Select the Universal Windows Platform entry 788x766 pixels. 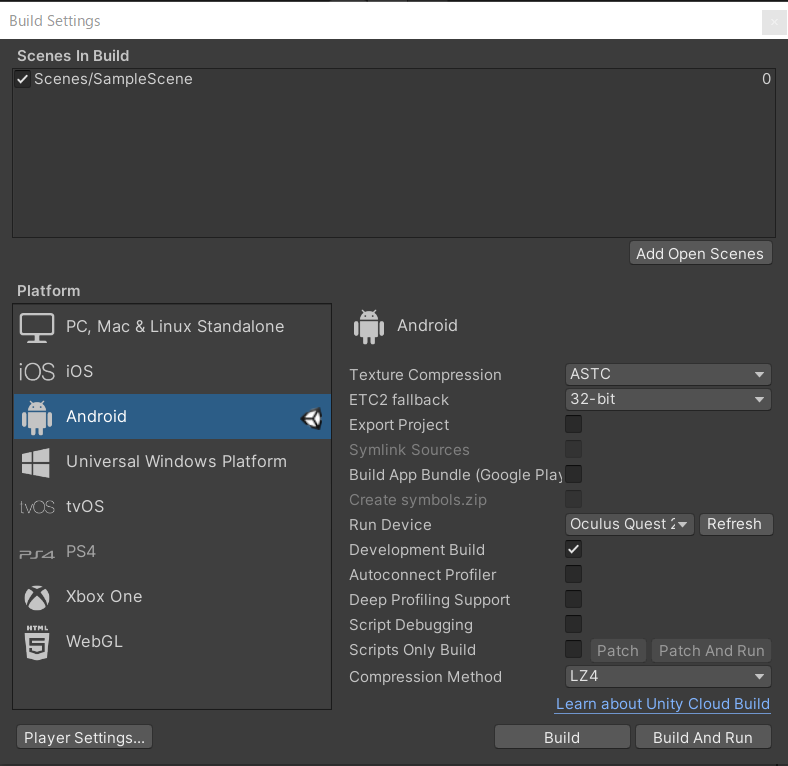(x=172, y=461)
